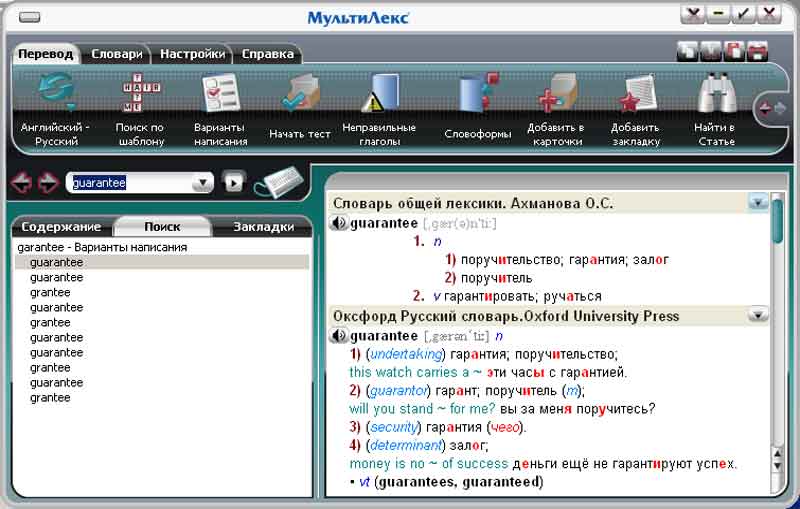Click the checkmark window button

[743, 13]
